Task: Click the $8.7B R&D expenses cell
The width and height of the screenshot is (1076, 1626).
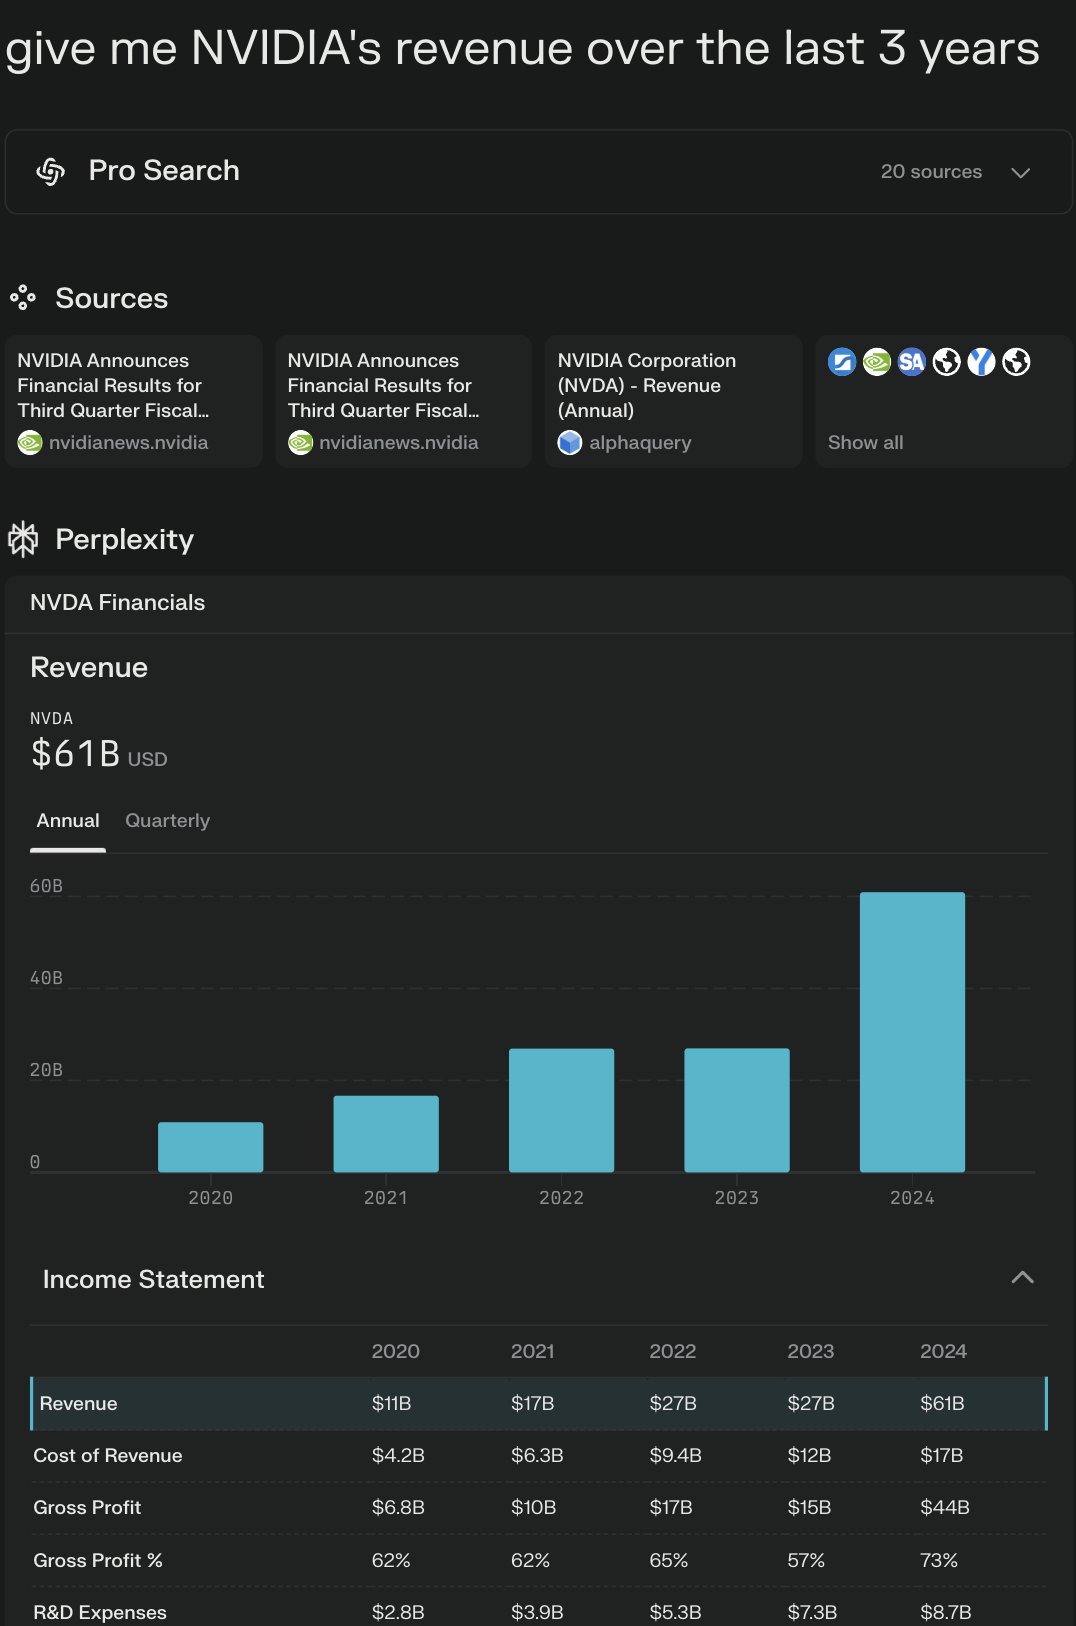Action: (946, 1612)
